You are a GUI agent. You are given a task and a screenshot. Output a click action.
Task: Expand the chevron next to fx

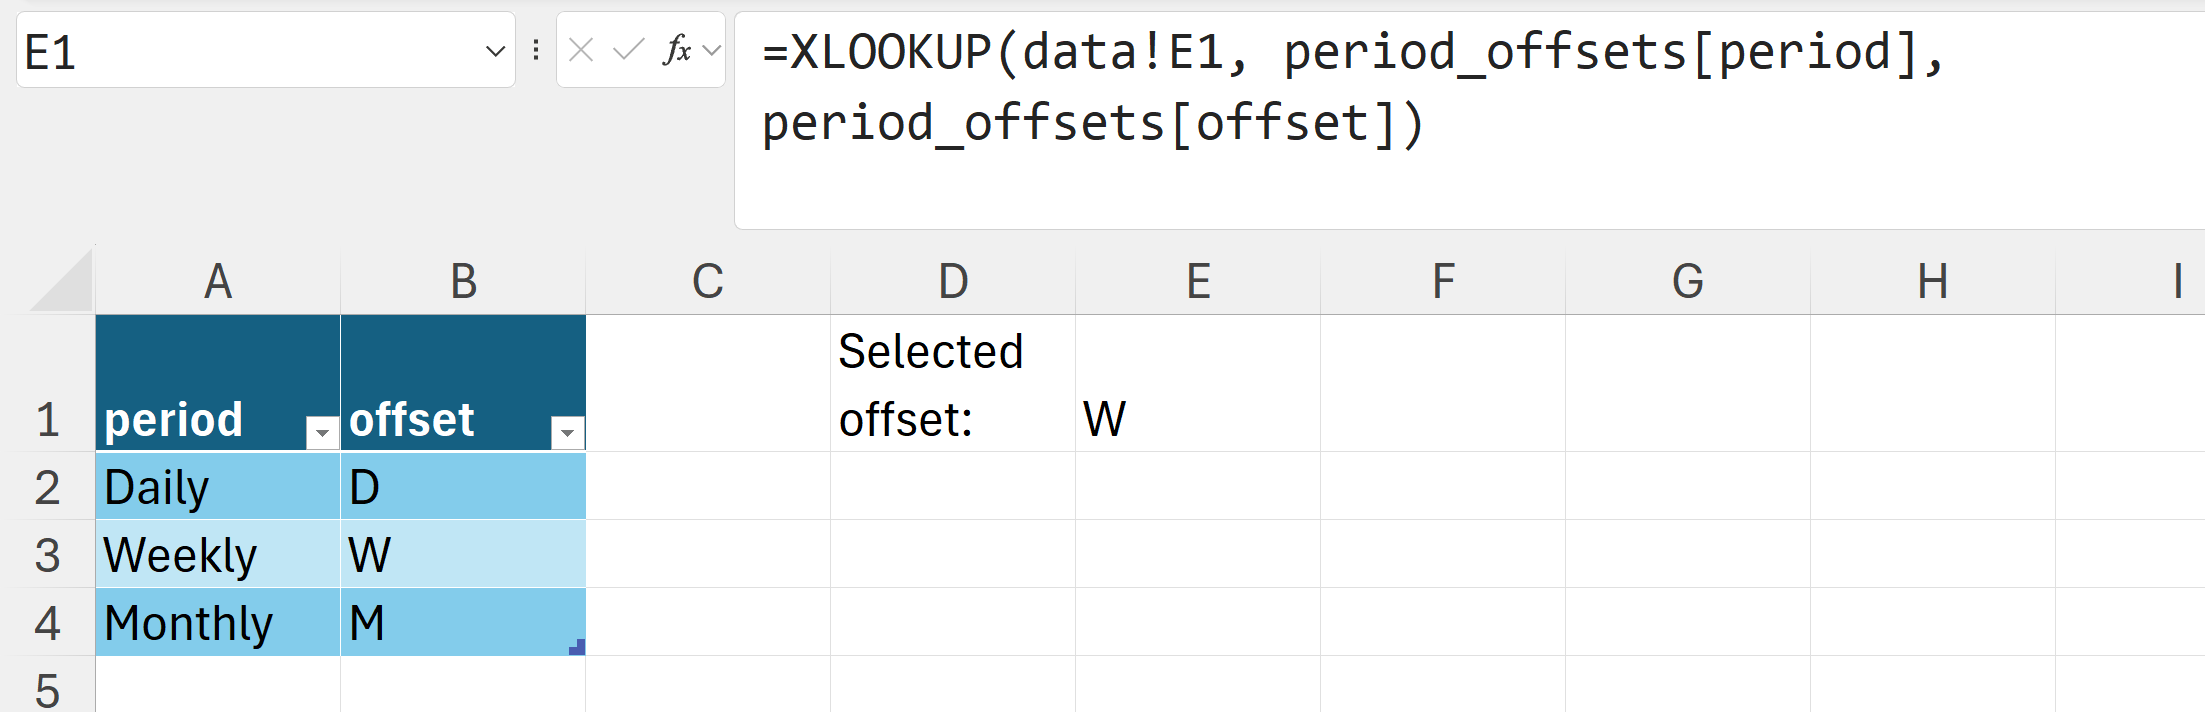click(712, 50)
